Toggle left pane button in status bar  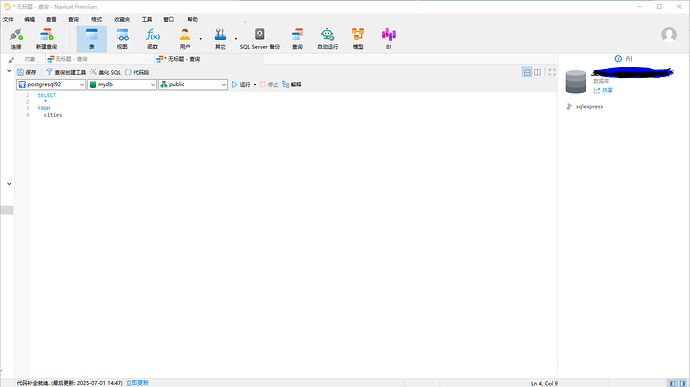click(x=672, y=383)
